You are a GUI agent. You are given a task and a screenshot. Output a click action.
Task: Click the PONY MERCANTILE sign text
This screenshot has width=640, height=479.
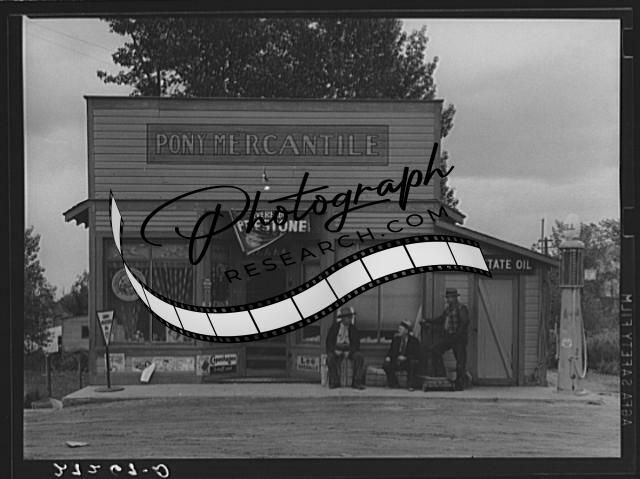click(x=267, y=144)
